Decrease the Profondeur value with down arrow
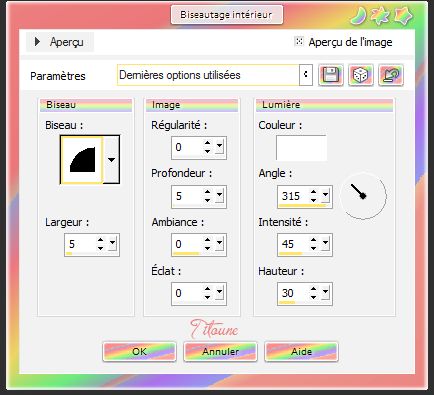The image size is (434, 395). pos(207,200)
